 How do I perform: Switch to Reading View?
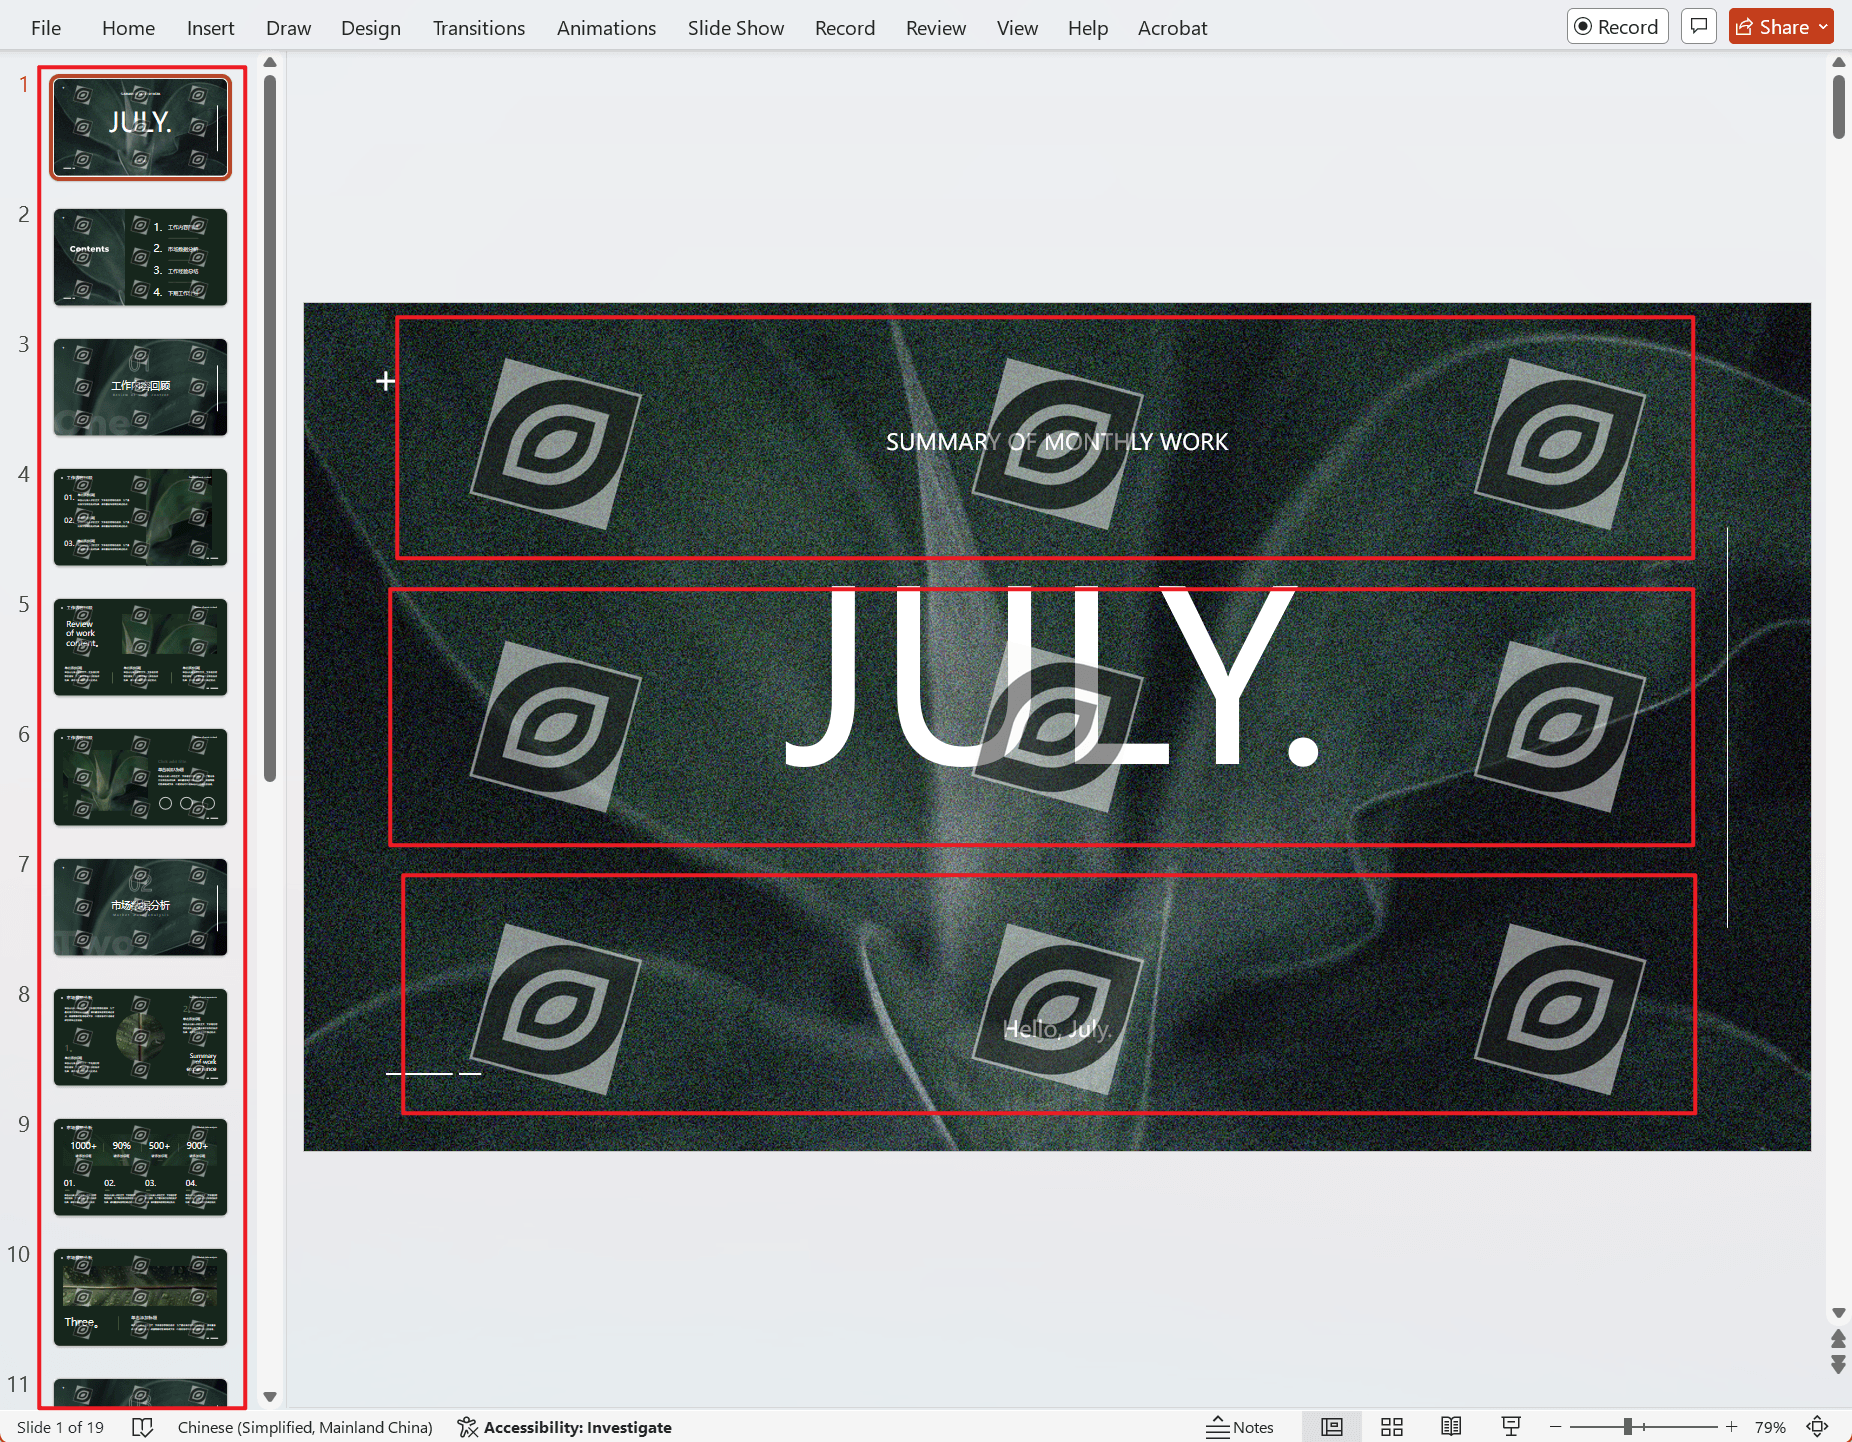click(1451, 1427)
